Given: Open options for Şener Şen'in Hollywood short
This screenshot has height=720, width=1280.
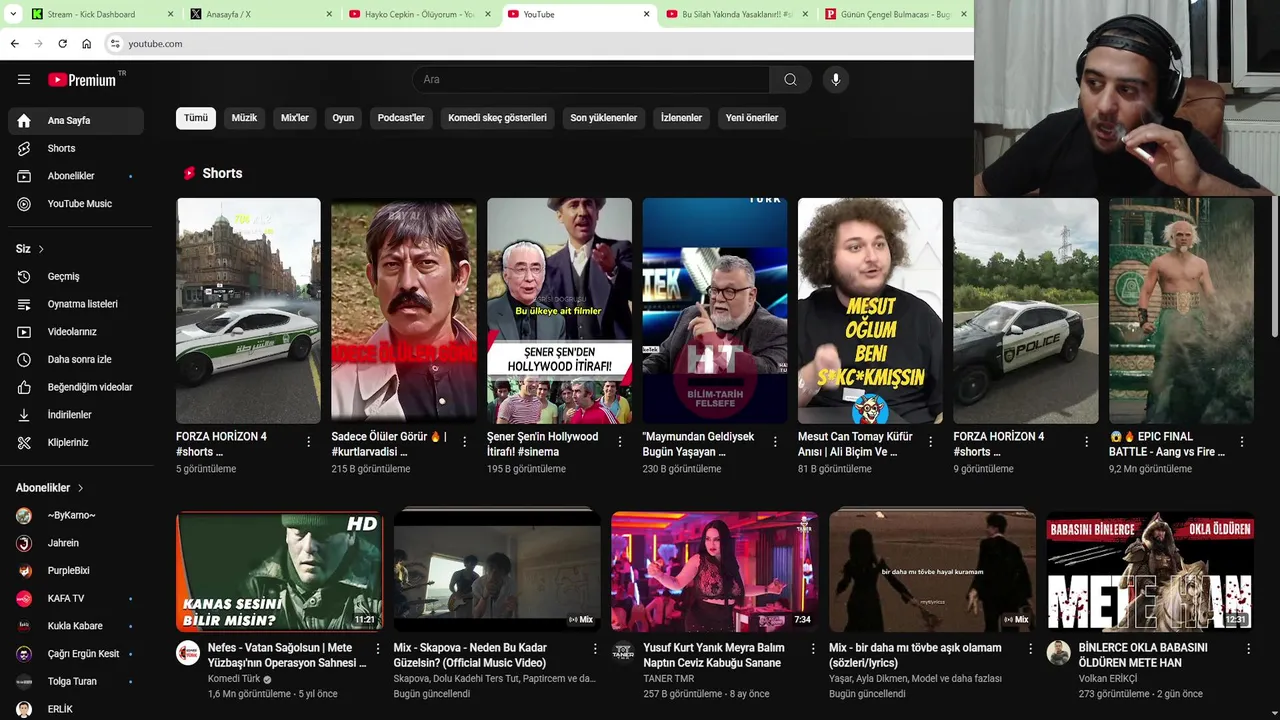Looking at the screenshot, I should point(620,441).
